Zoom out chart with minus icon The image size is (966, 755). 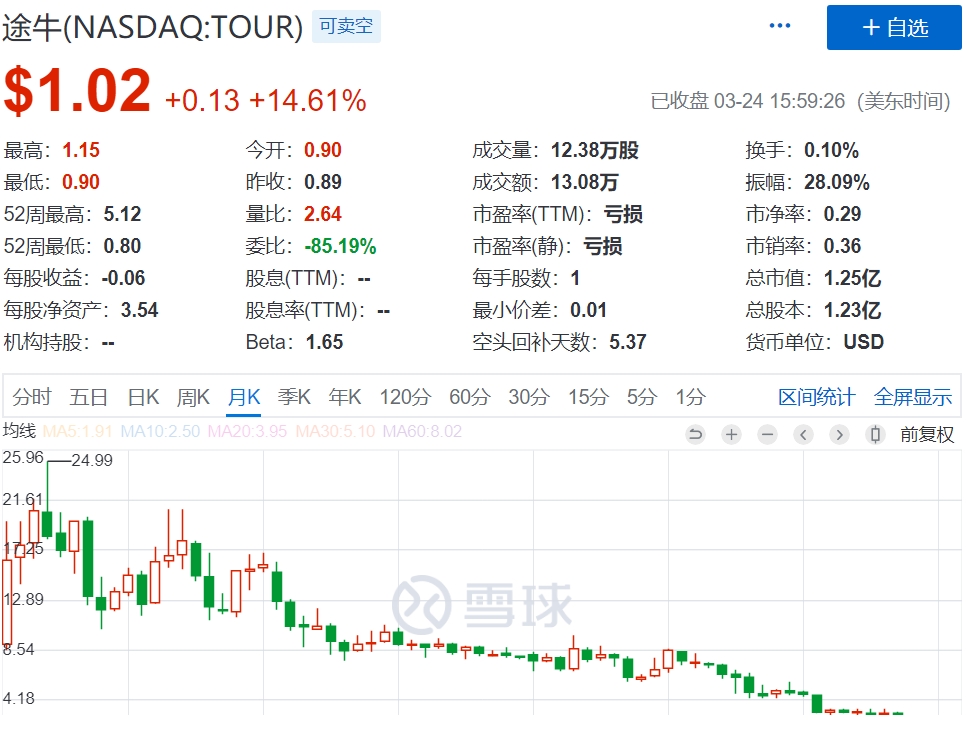768,435
